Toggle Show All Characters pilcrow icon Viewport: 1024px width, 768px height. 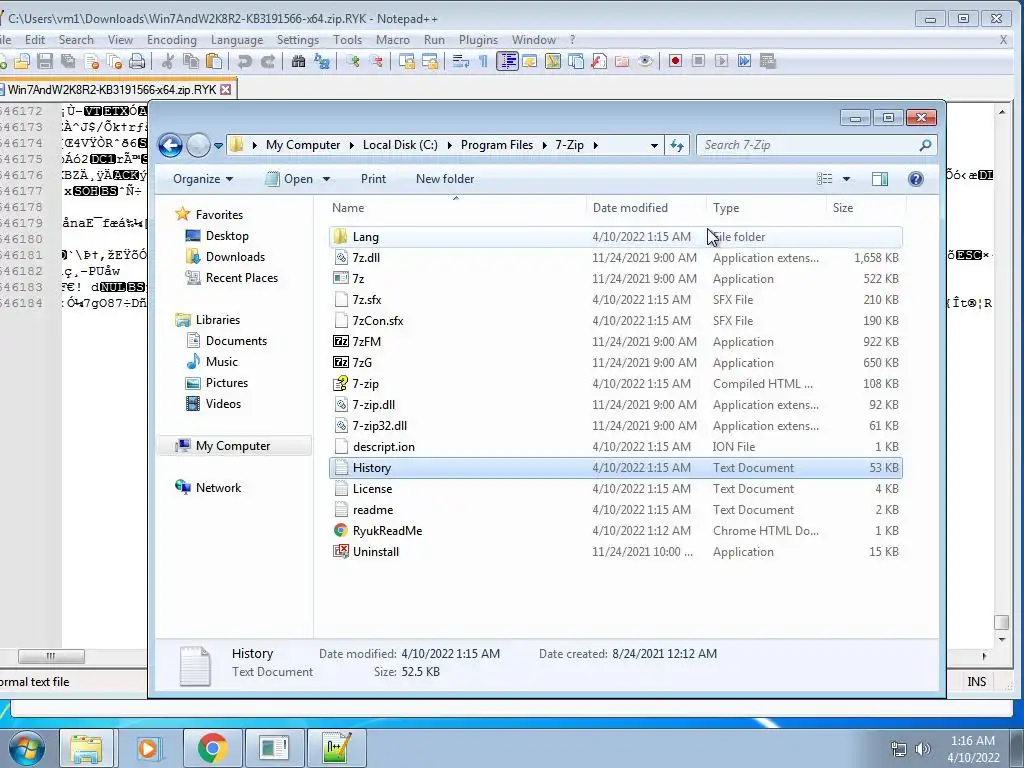click(x=483, y=61)
